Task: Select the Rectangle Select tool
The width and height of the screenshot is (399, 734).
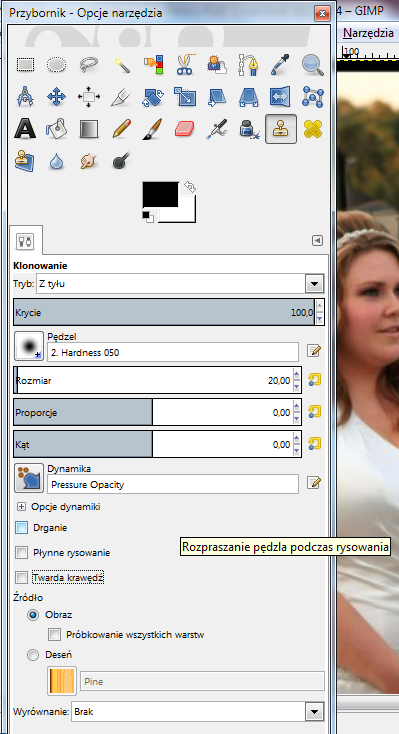Action: [25, 65]
